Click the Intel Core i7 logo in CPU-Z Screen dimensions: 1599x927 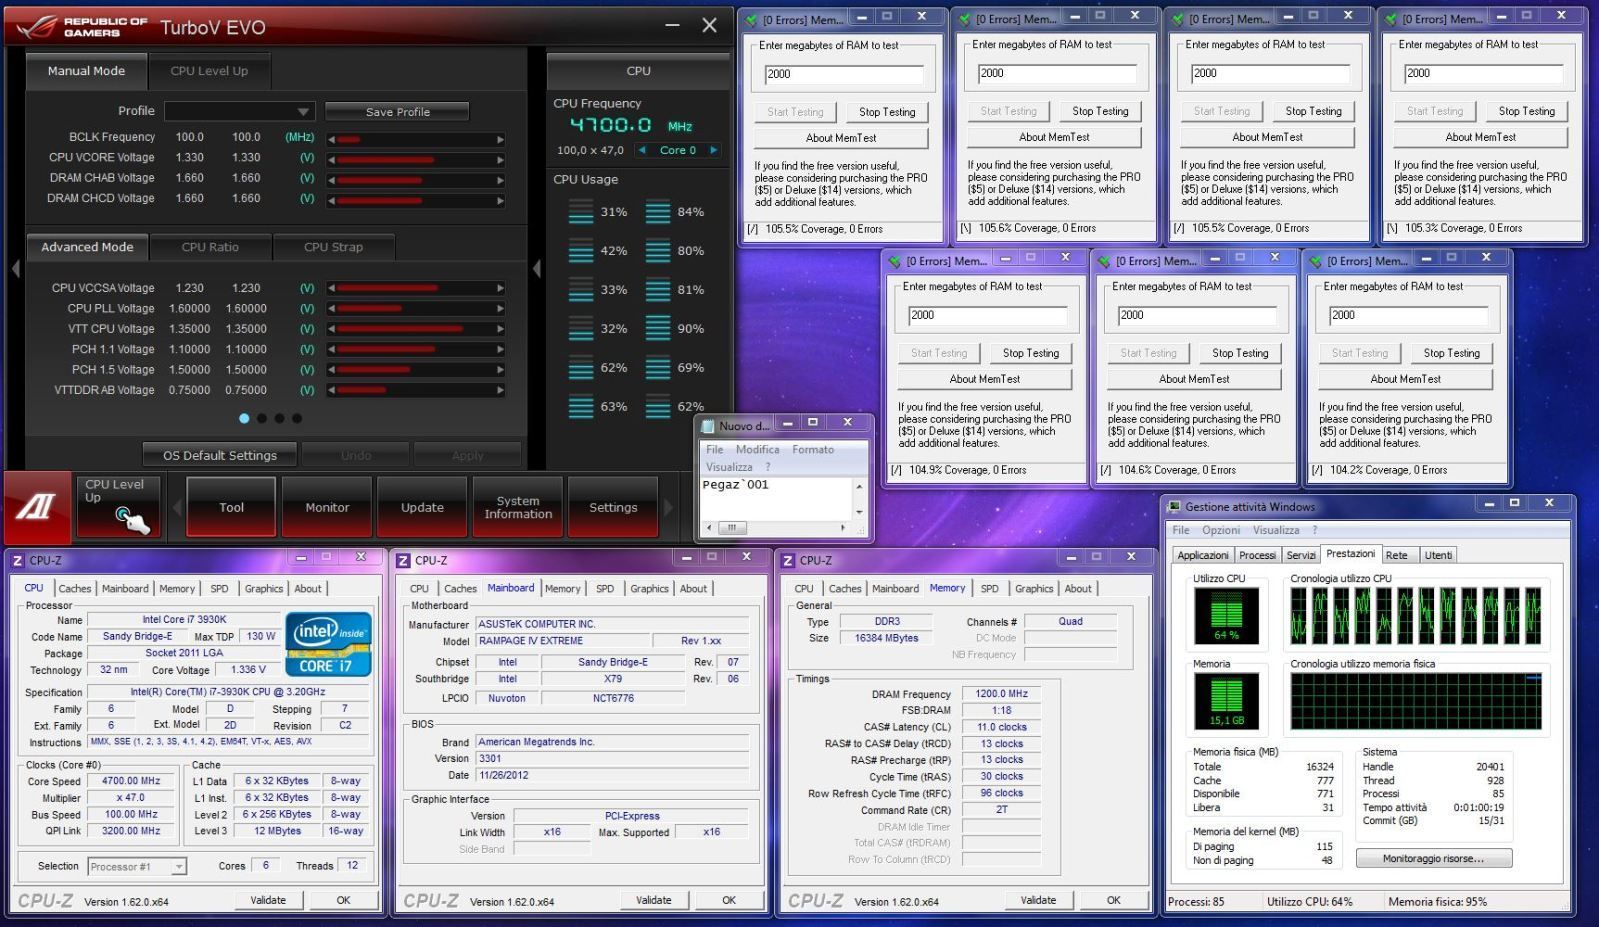[329, 645]
